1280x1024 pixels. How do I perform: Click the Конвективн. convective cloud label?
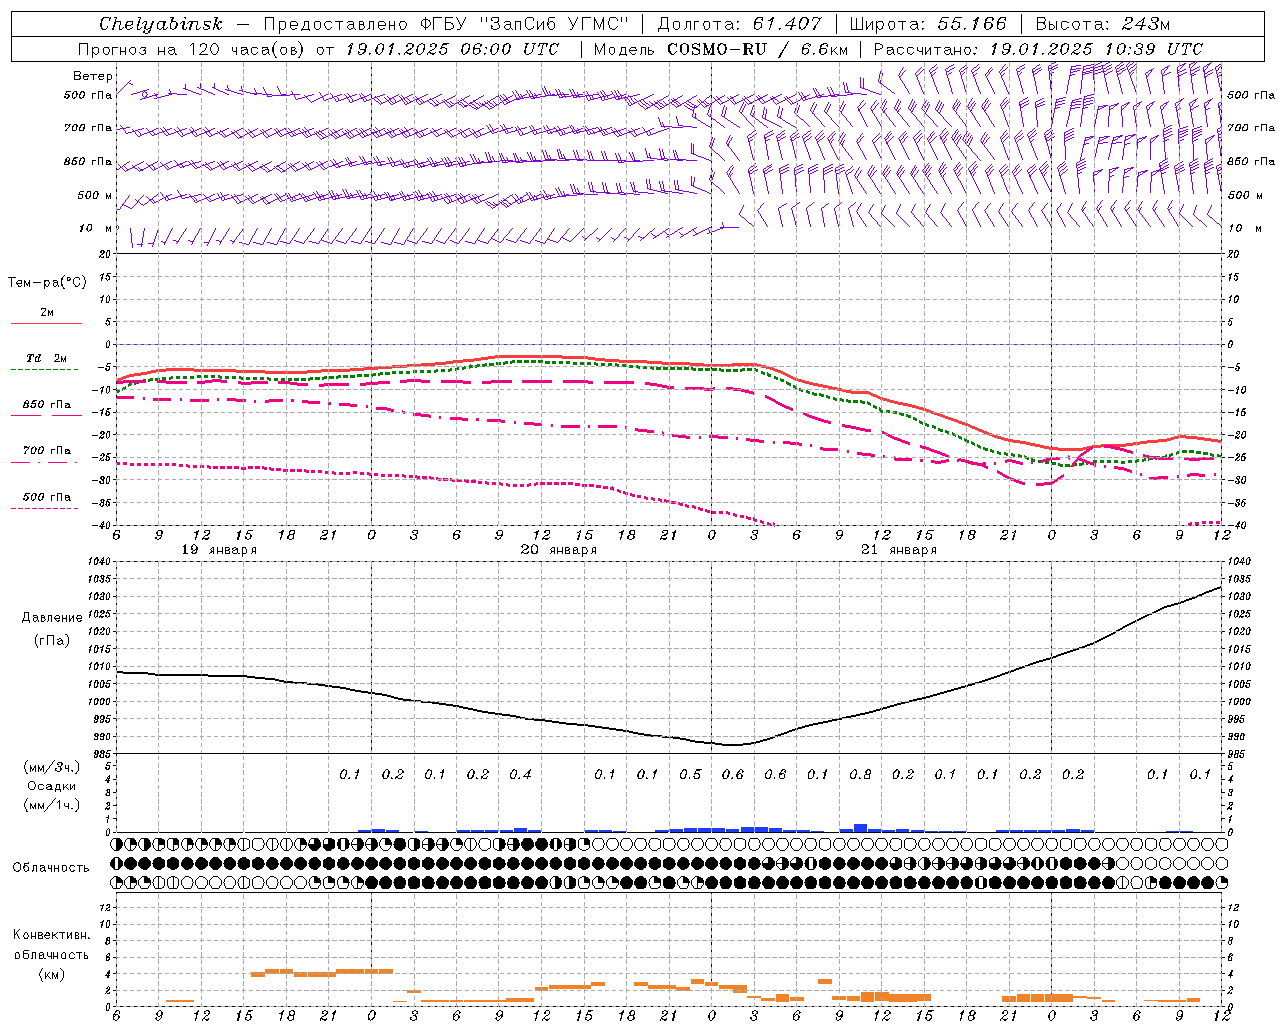point(52,935)
